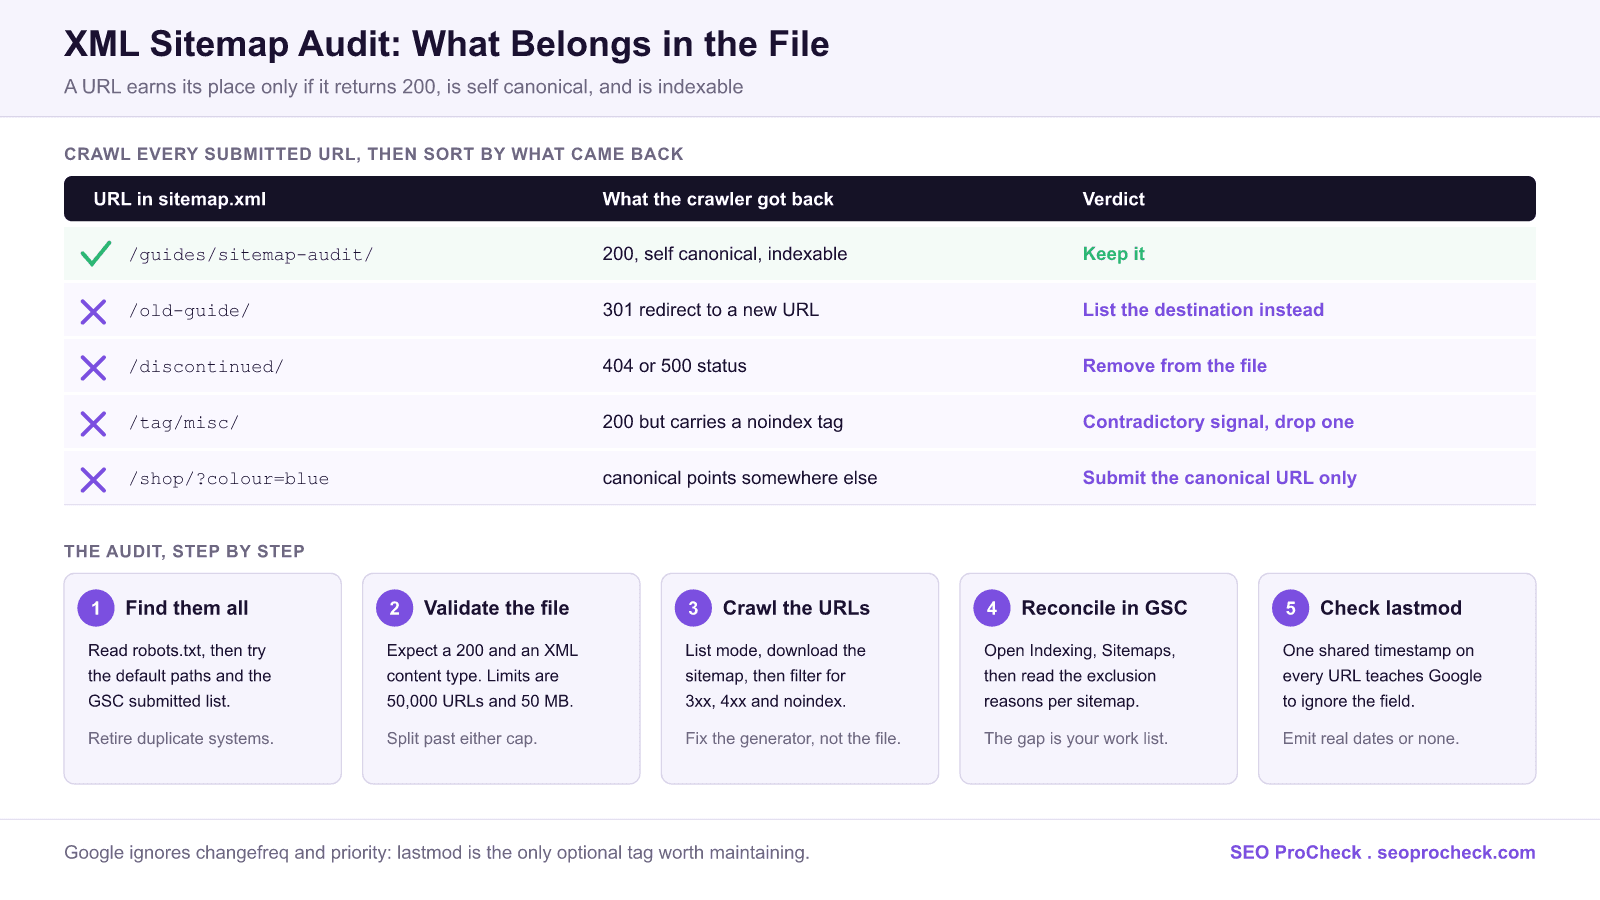Click the "Keep it" verdict text
This screenshot has height=900, width=1600.
point(1113,254)
